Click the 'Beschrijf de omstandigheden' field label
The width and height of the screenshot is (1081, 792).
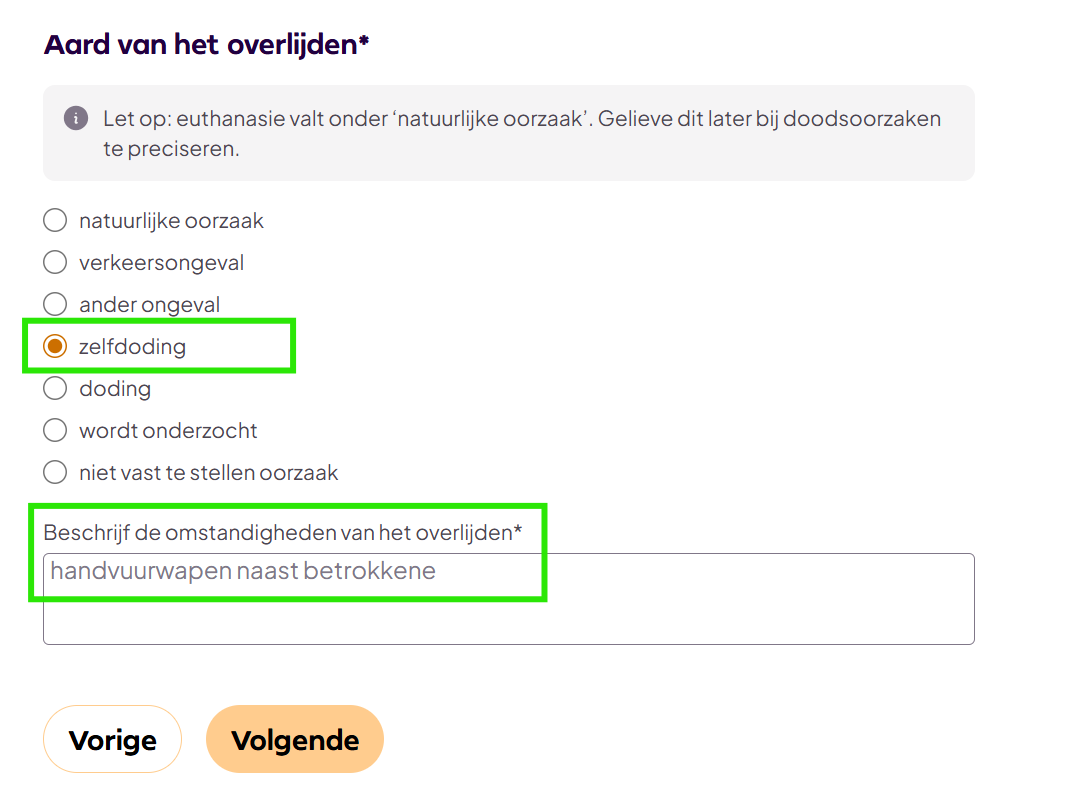click(283, 532)
